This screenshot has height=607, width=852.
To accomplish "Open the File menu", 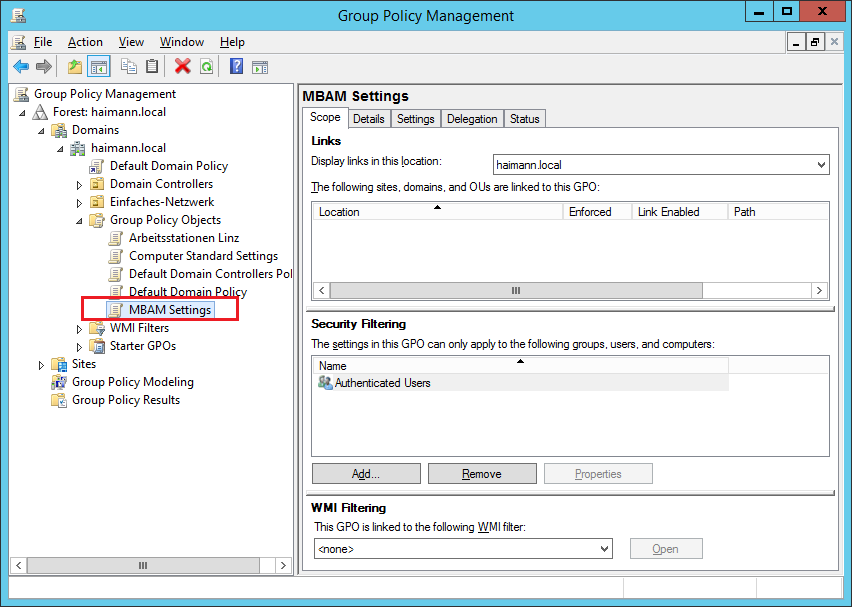I will pos(43,42).
